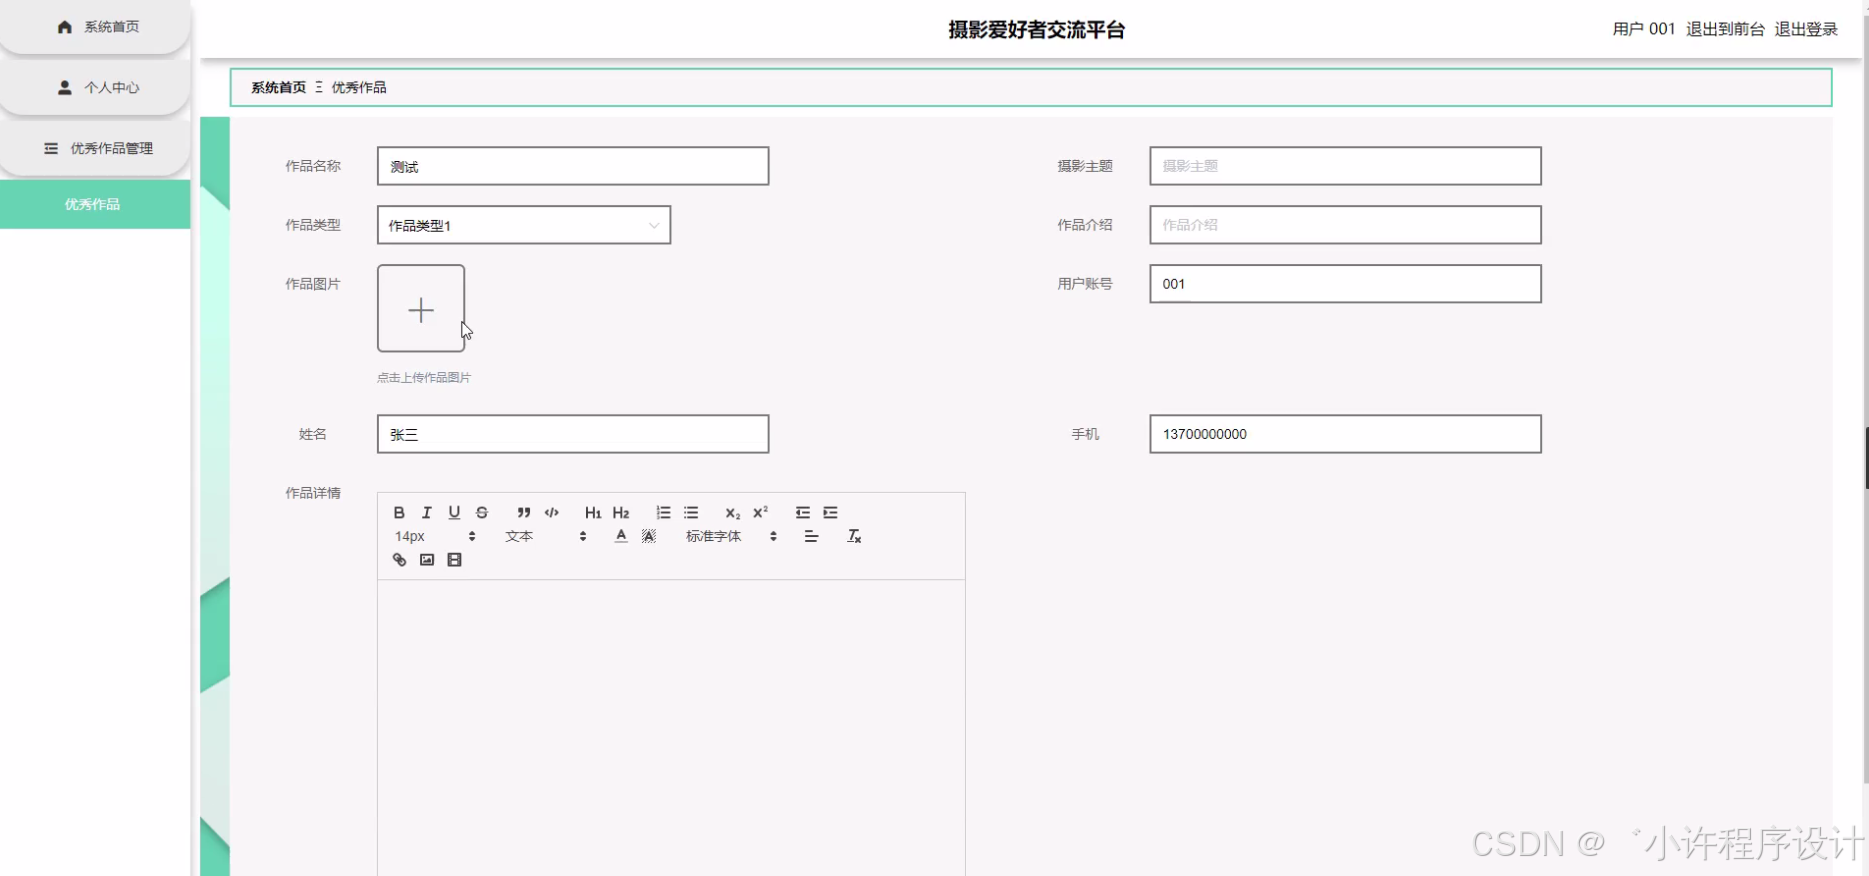Click list icon beside 优秀作品管理
The image size is (1869, 876).
point(51,148)
